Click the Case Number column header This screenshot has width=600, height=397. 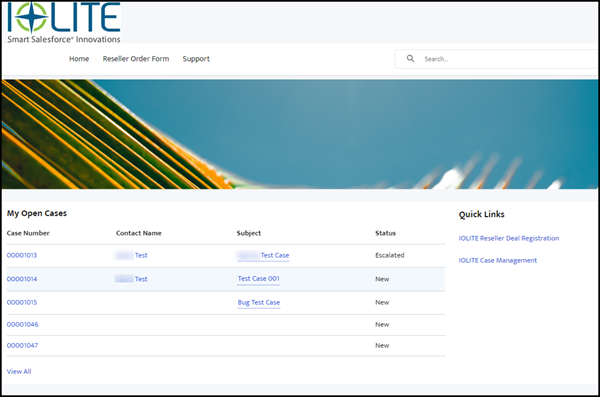(28, 233)
